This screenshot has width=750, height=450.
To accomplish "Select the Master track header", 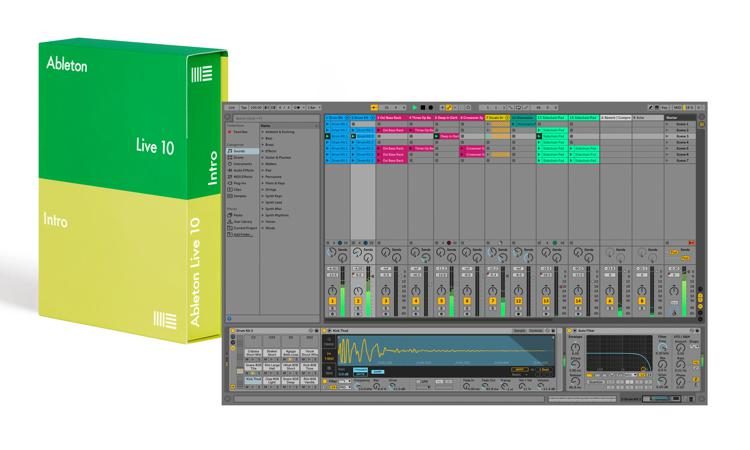I will click(680, 118).
